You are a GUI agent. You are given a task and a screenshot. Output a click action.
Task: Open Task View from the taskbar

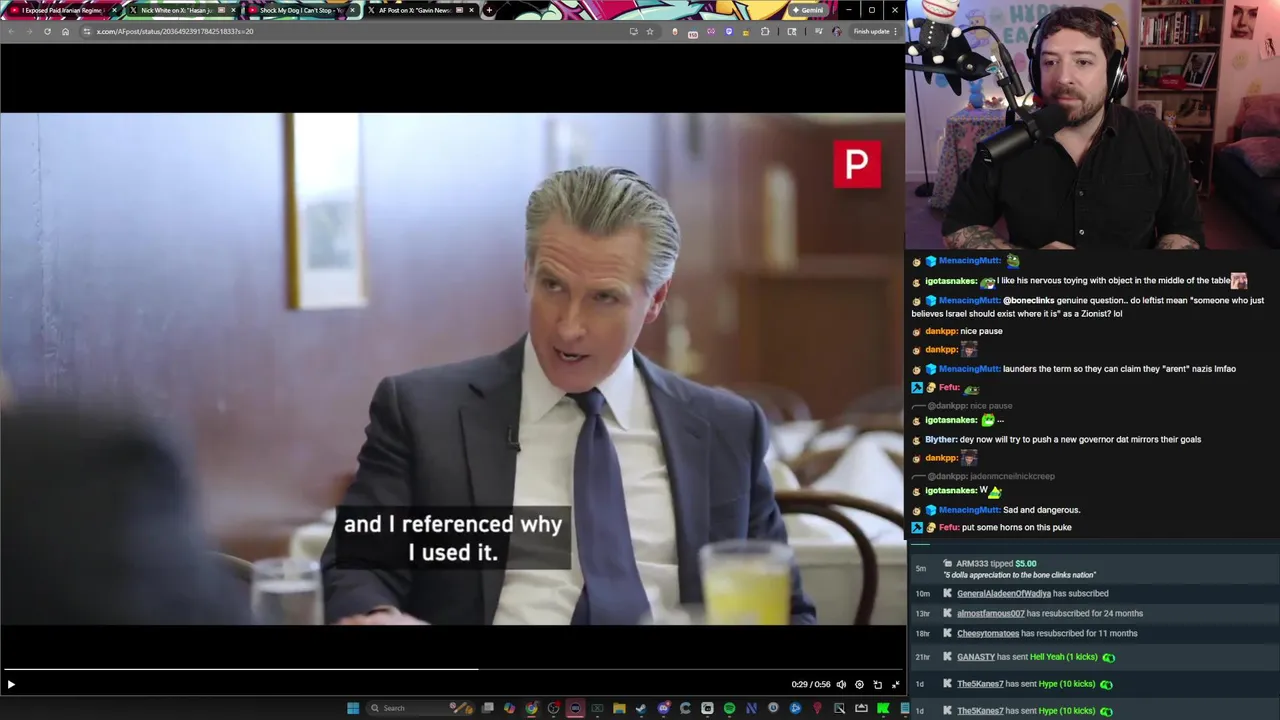point(487,708)
